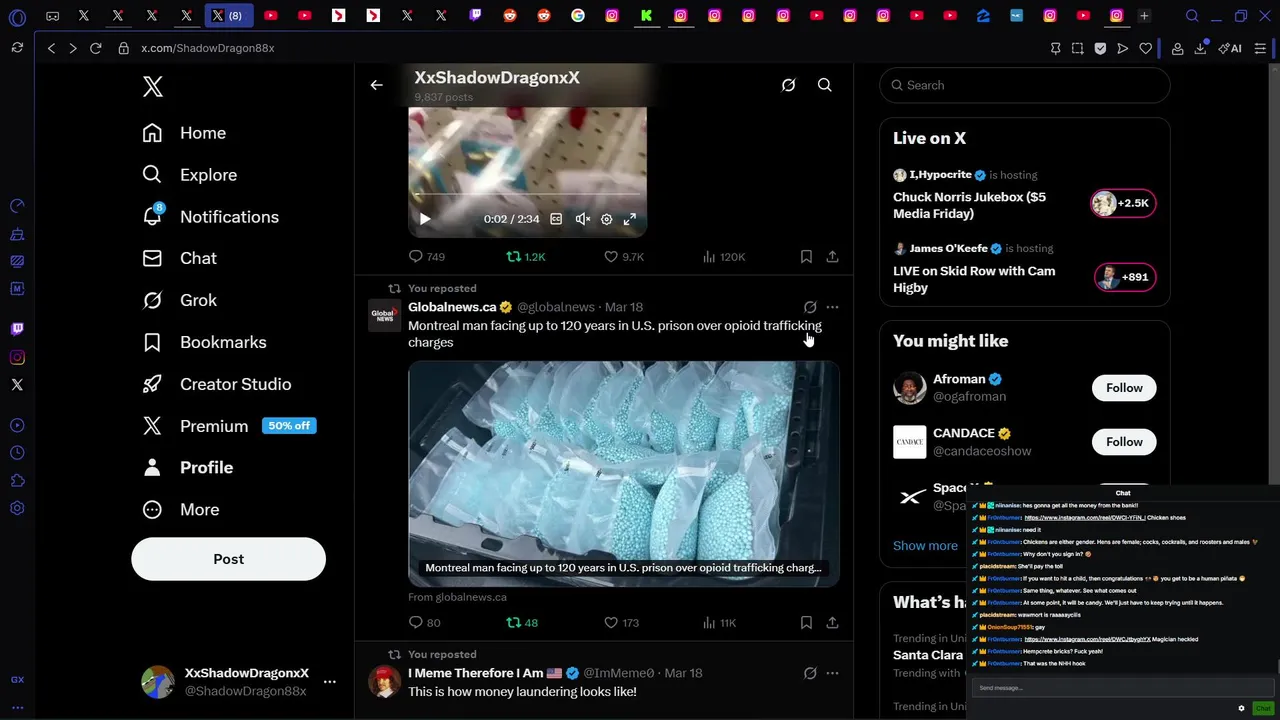This screenshot has width=1280, height=720.
Task: Switch to the green Kick browser tab
Action: [646, 15]
